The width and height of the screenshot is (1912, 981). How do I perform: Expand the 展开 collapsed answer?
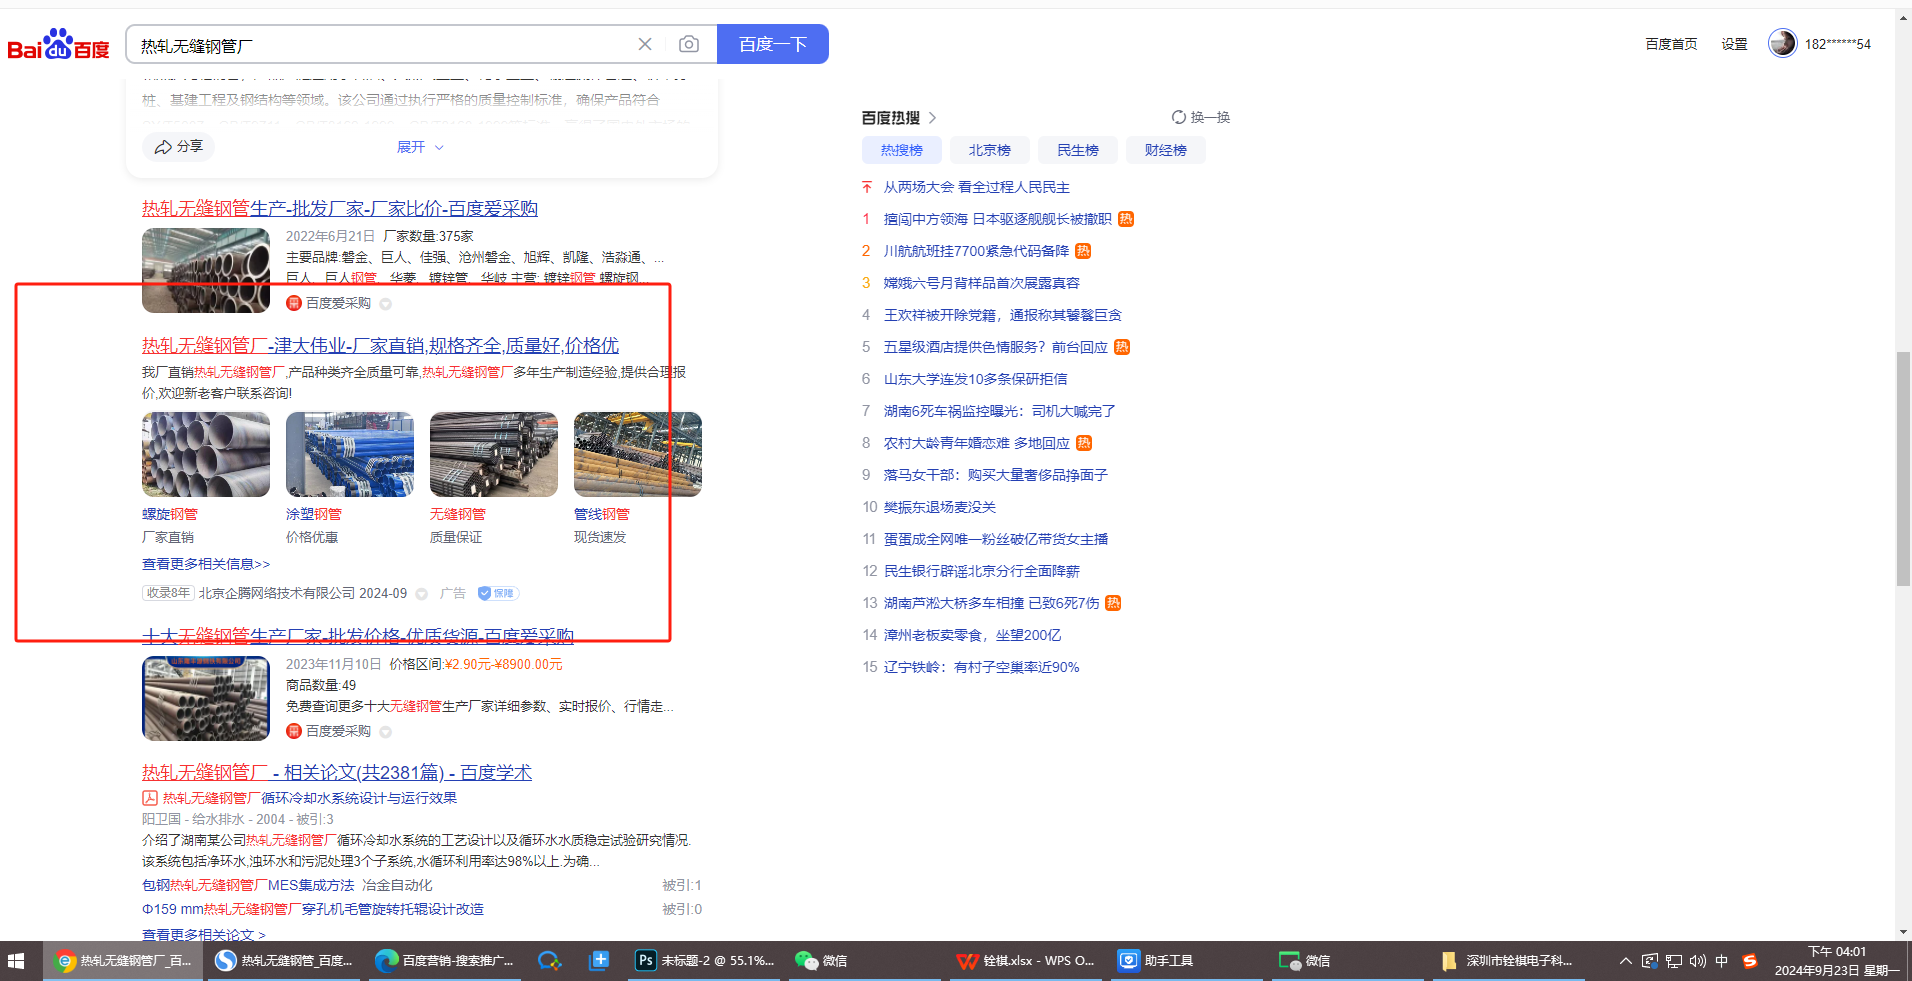[x=419, y=147]
